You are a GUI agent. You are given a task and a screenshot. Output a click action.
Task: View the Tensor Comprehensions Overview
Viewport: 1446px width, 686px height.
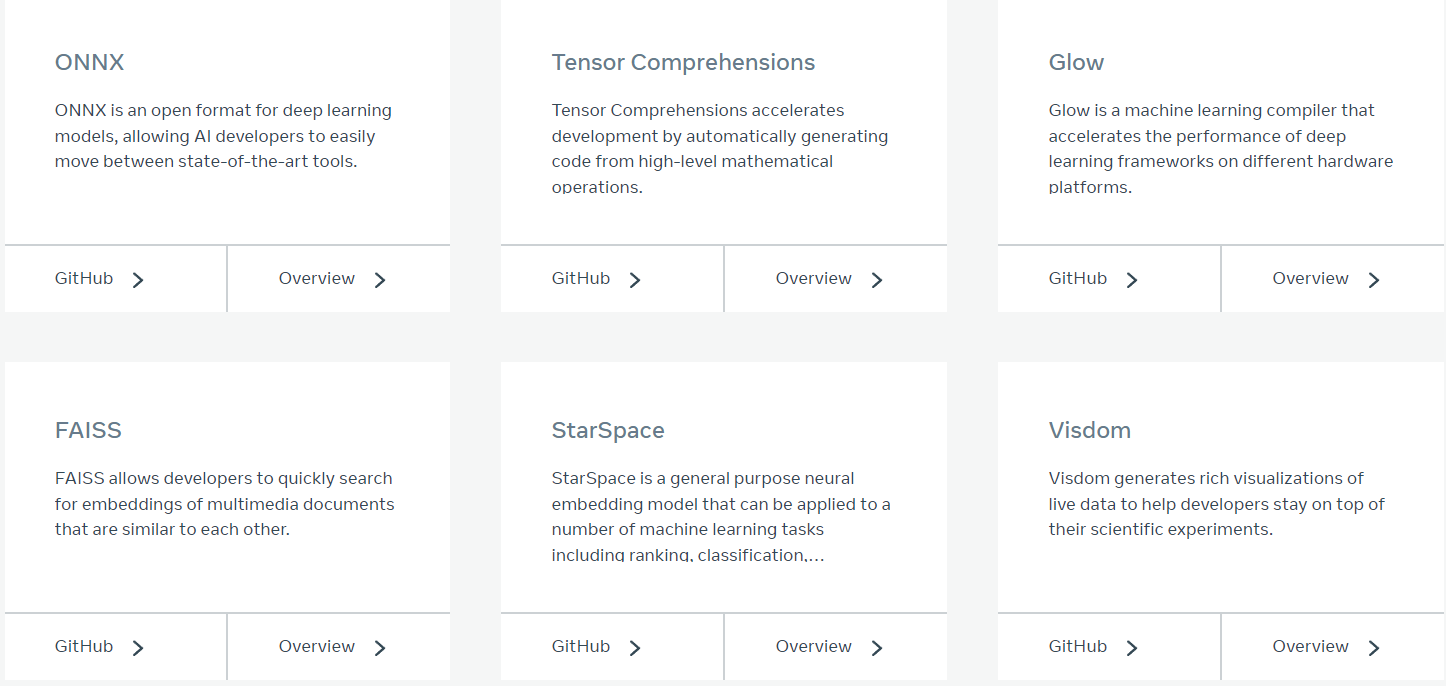click(x=814, y=279)
